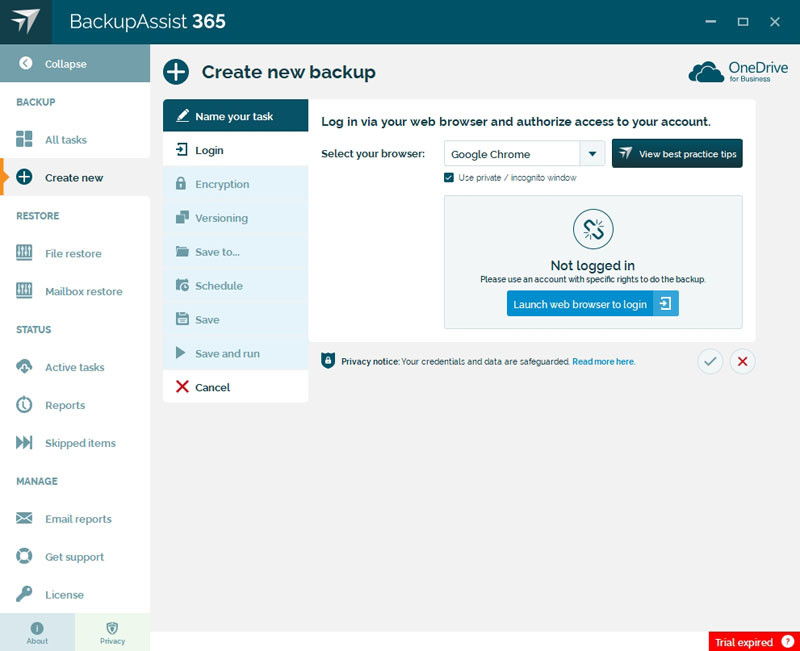Image resolution: width=800 pixels, height=651 pixels.
Task: Click the Email reports envelope icon
Action: (x=24, y=518)
